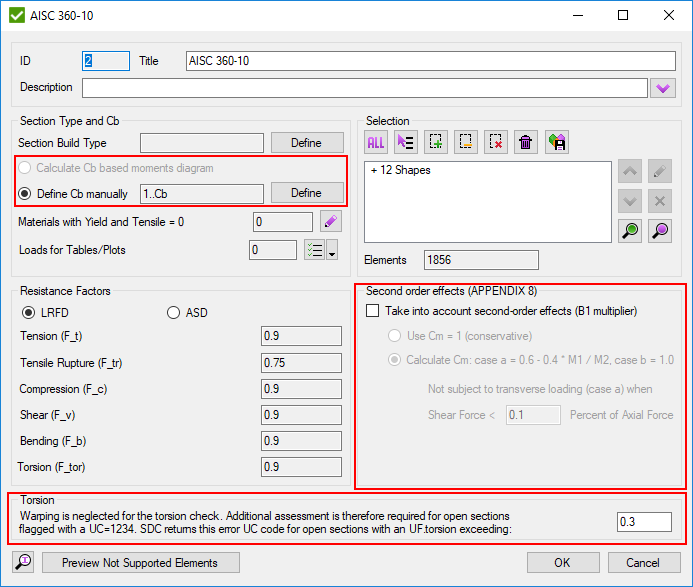The height and width of the screenshot is (587, 693).
Task: Click the Title input field
Action: (430, 61)
